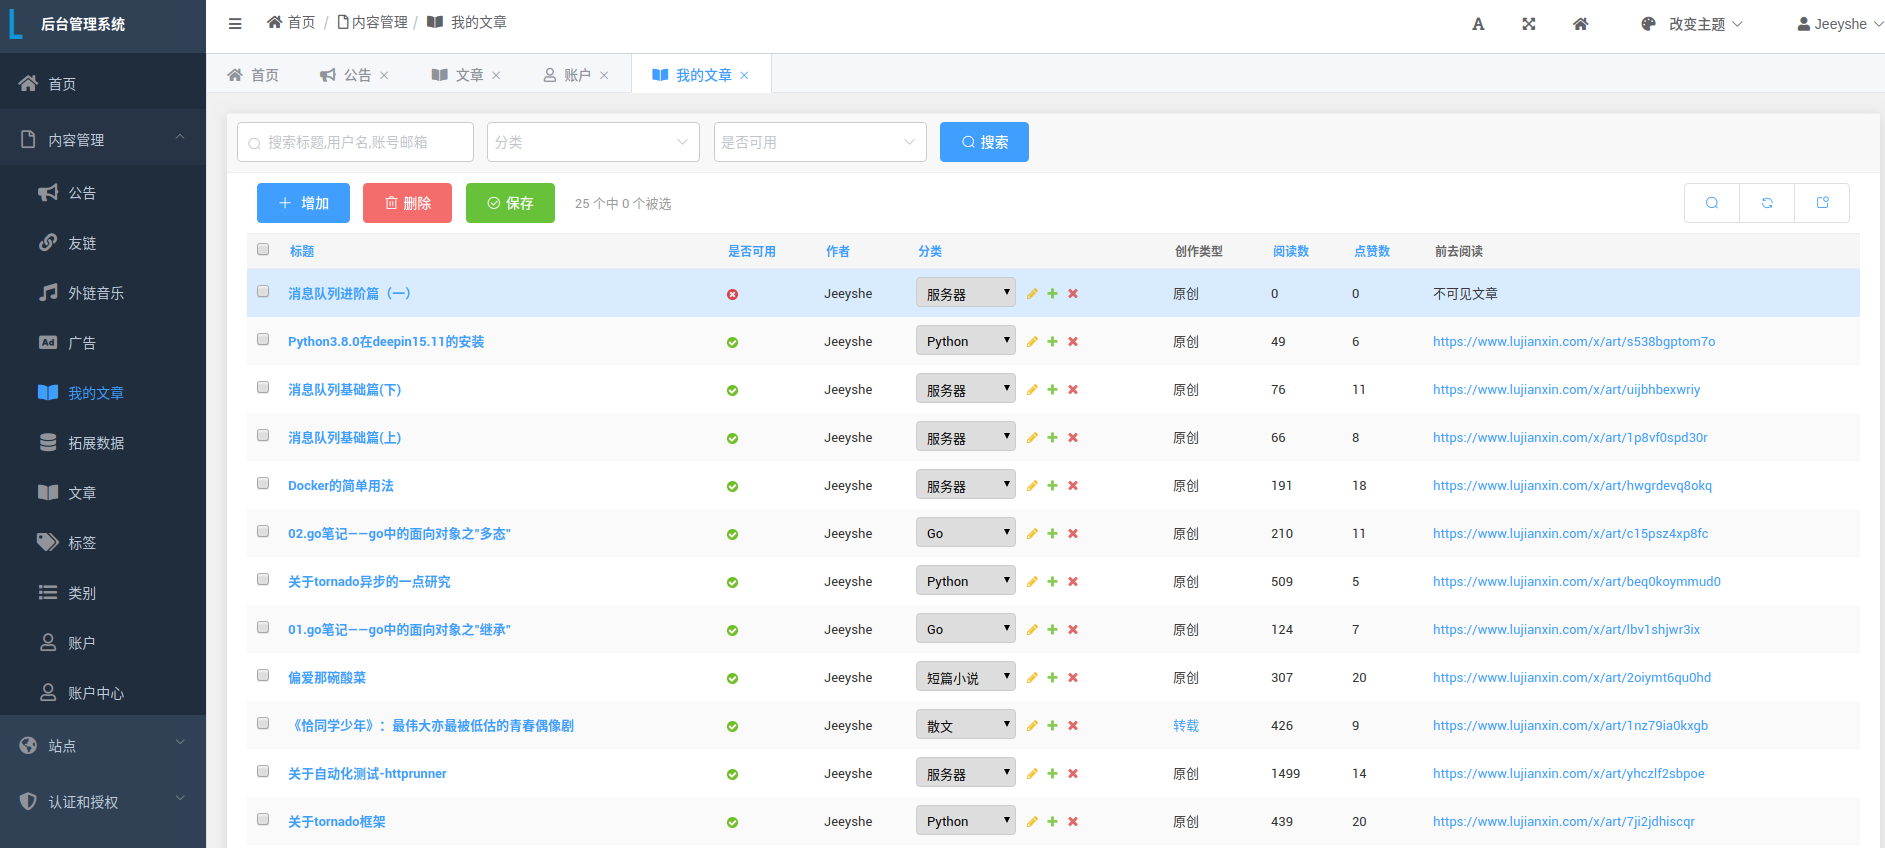Screen dimensions: 1885x848
Task: Open category select for 消息队列进阶篇 row
Action: [966, 293]
